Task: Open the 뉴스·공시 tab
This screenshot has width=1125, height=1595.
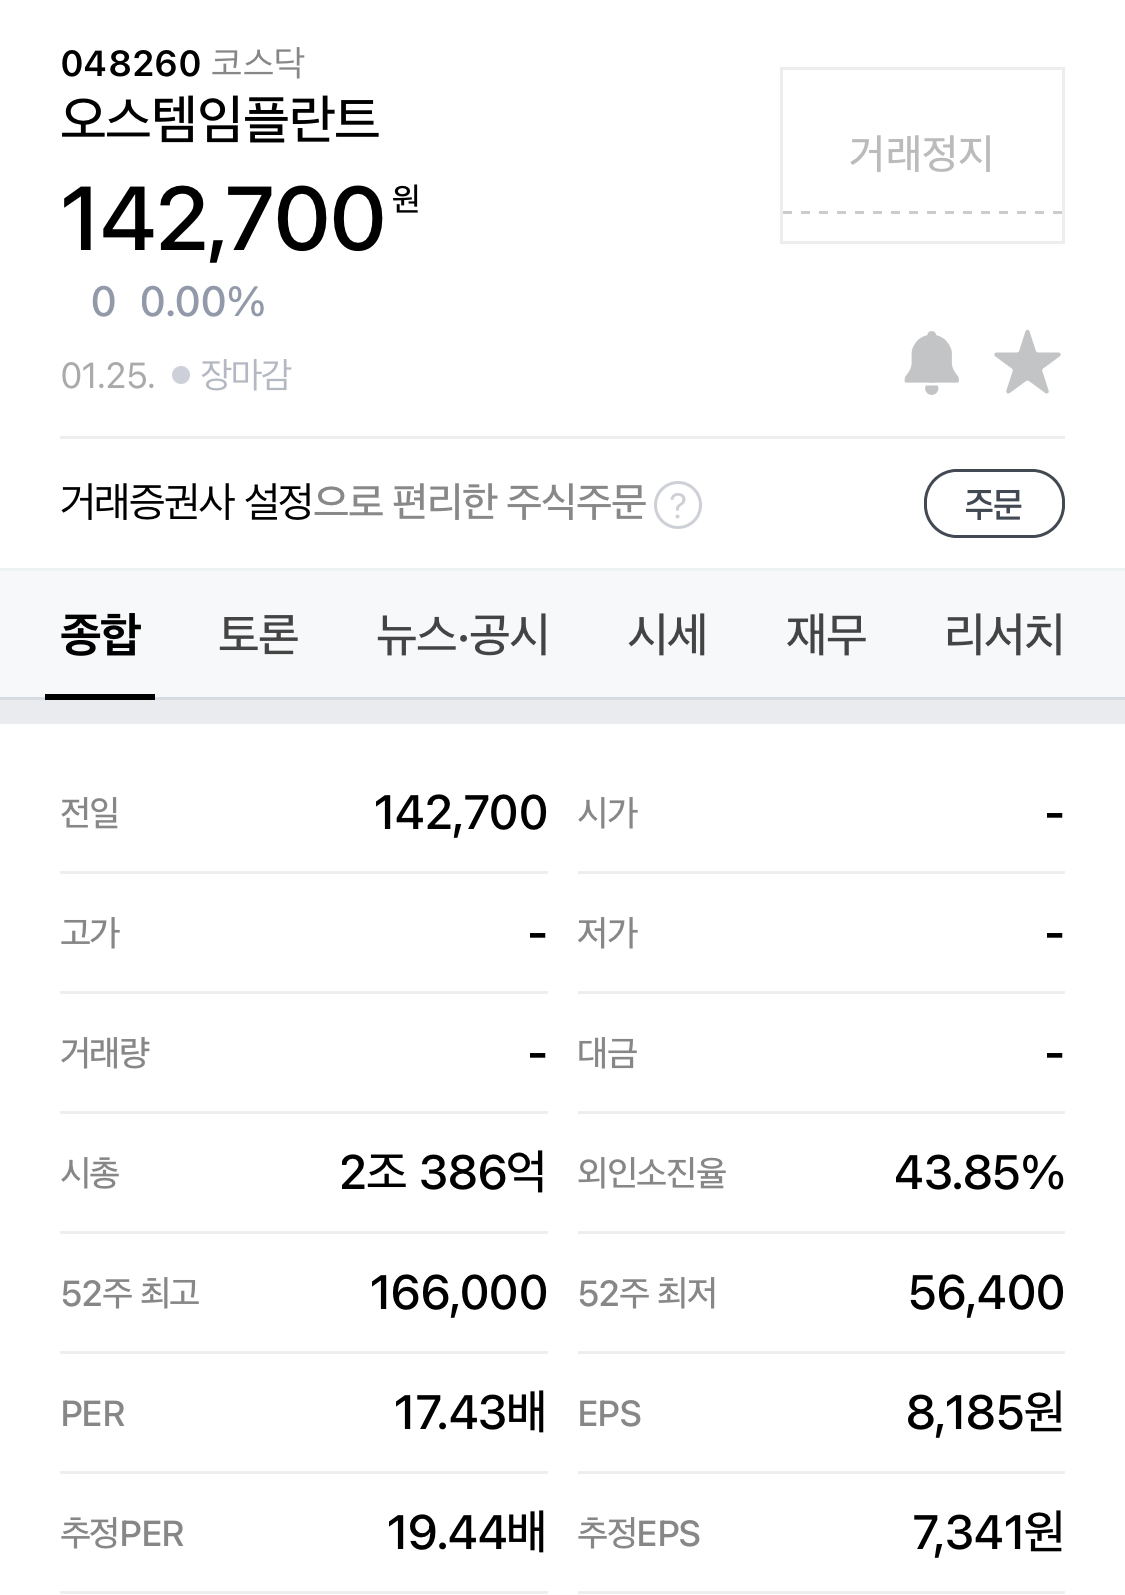Action: tap(462, 635)
